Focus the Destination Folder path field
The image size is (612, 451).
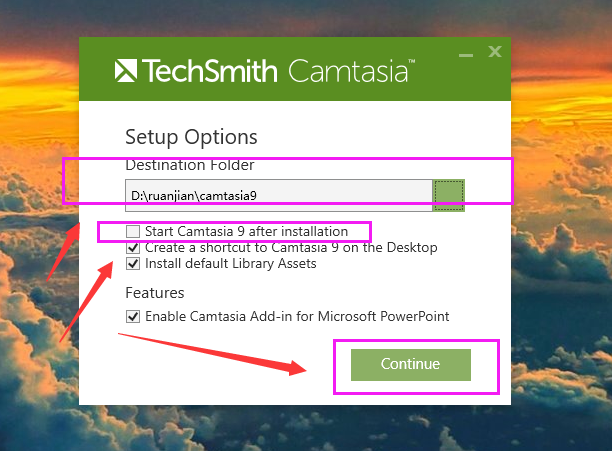coord(279,195)
